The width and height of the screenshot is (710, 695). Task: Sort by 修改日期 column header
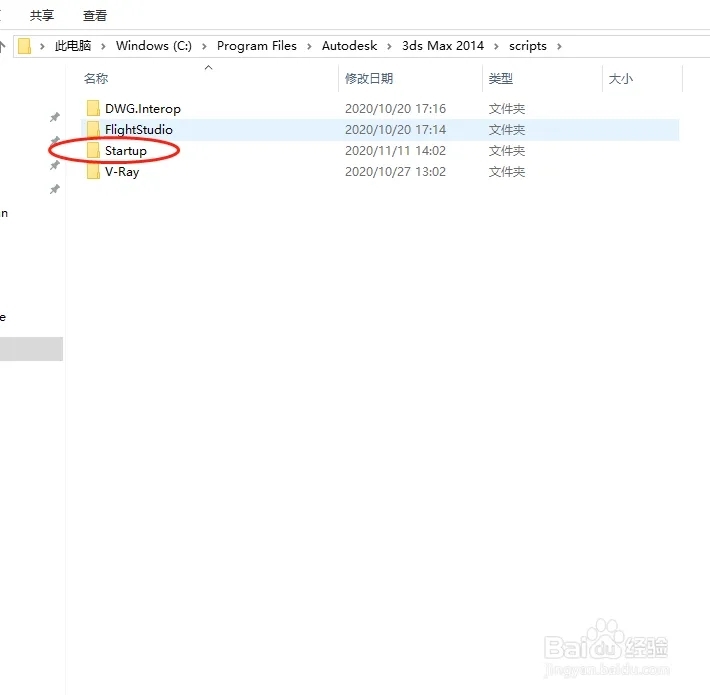[x=369, y=79]
